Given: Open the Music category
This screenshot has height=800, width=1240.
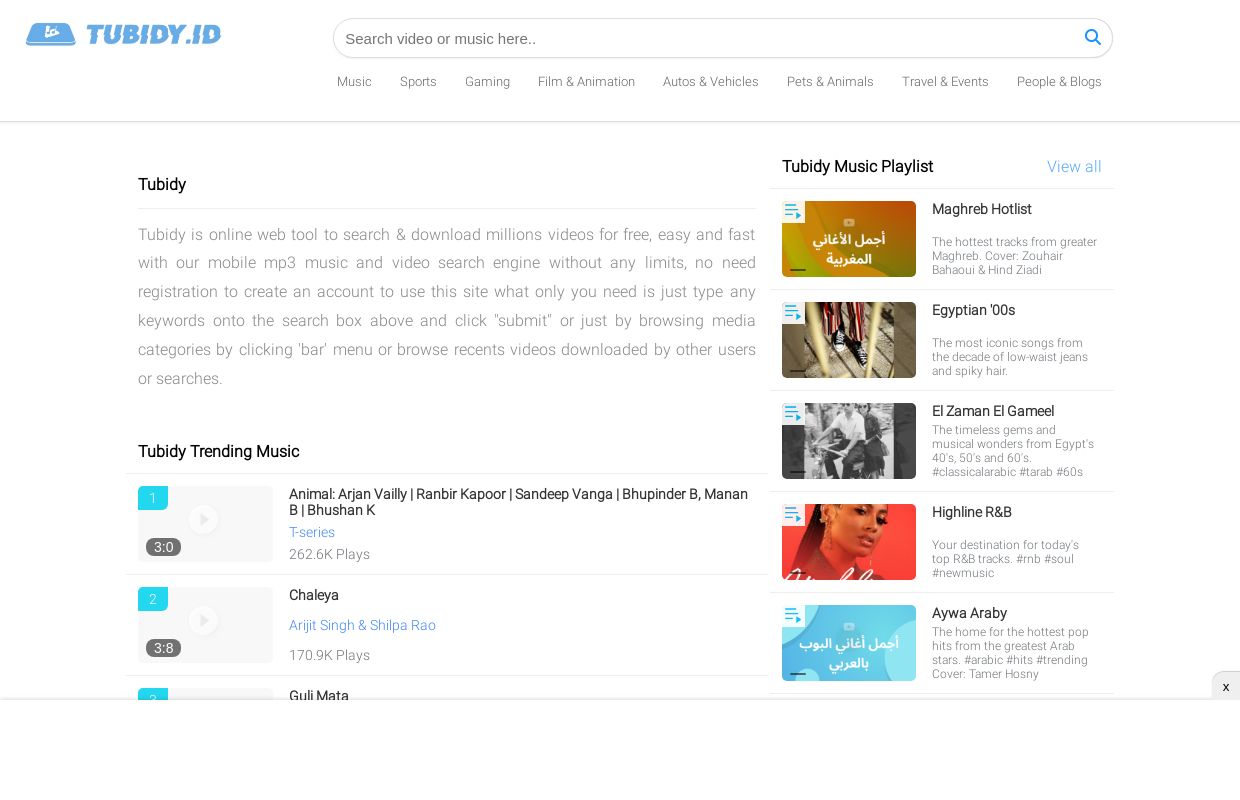Looking at the screenshot, I should coord(354,81).
